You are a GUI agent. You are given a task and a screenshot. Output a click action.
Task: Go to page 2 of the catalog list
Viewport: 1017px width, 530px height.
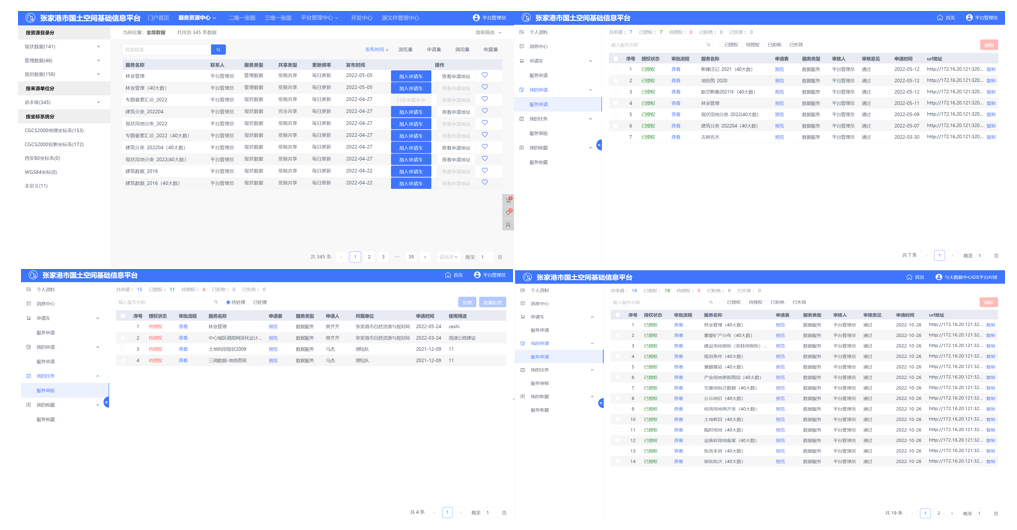(369, 257)
